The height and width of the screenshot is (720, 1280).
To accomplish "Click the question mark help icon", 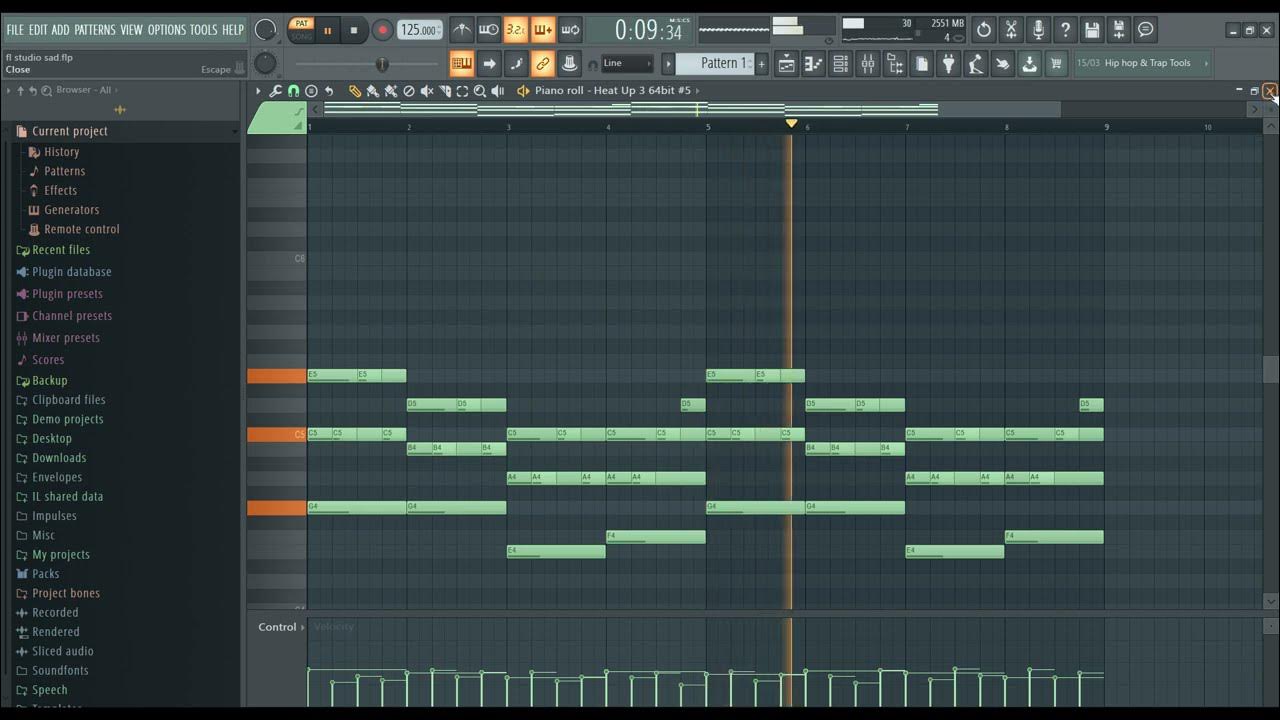I will (x=1065, y=30).
